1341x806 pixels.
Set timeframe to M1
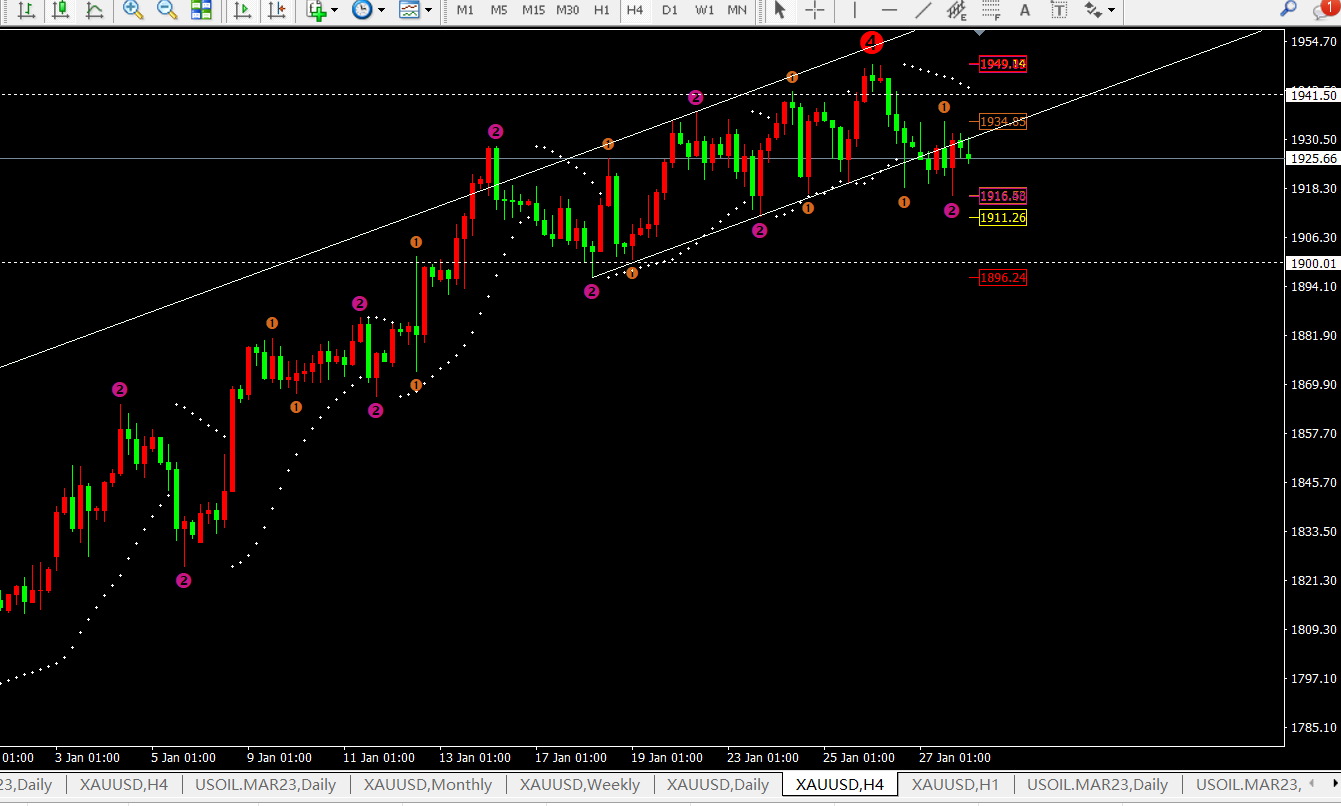pyautogui.click(x=465, y=11)
